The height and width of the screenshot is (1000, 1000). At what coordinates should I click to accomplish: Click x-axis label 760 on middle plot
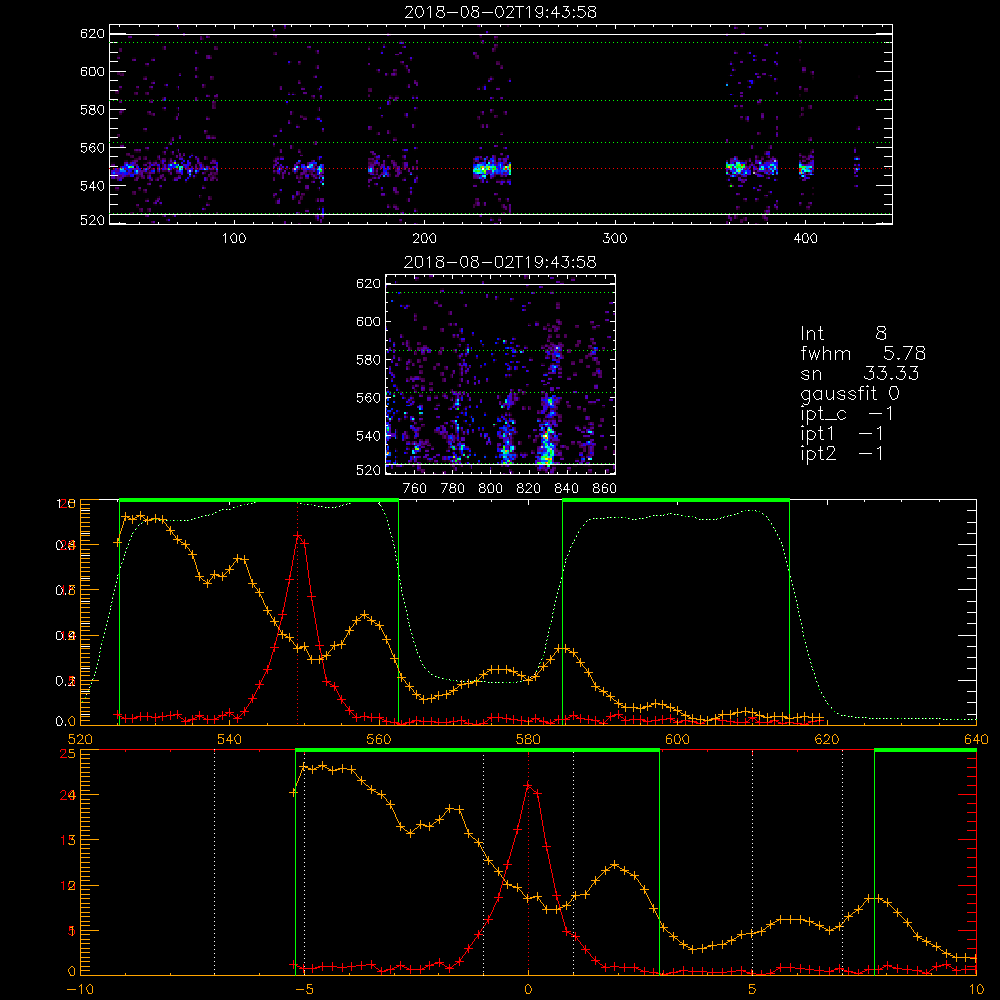415,489
